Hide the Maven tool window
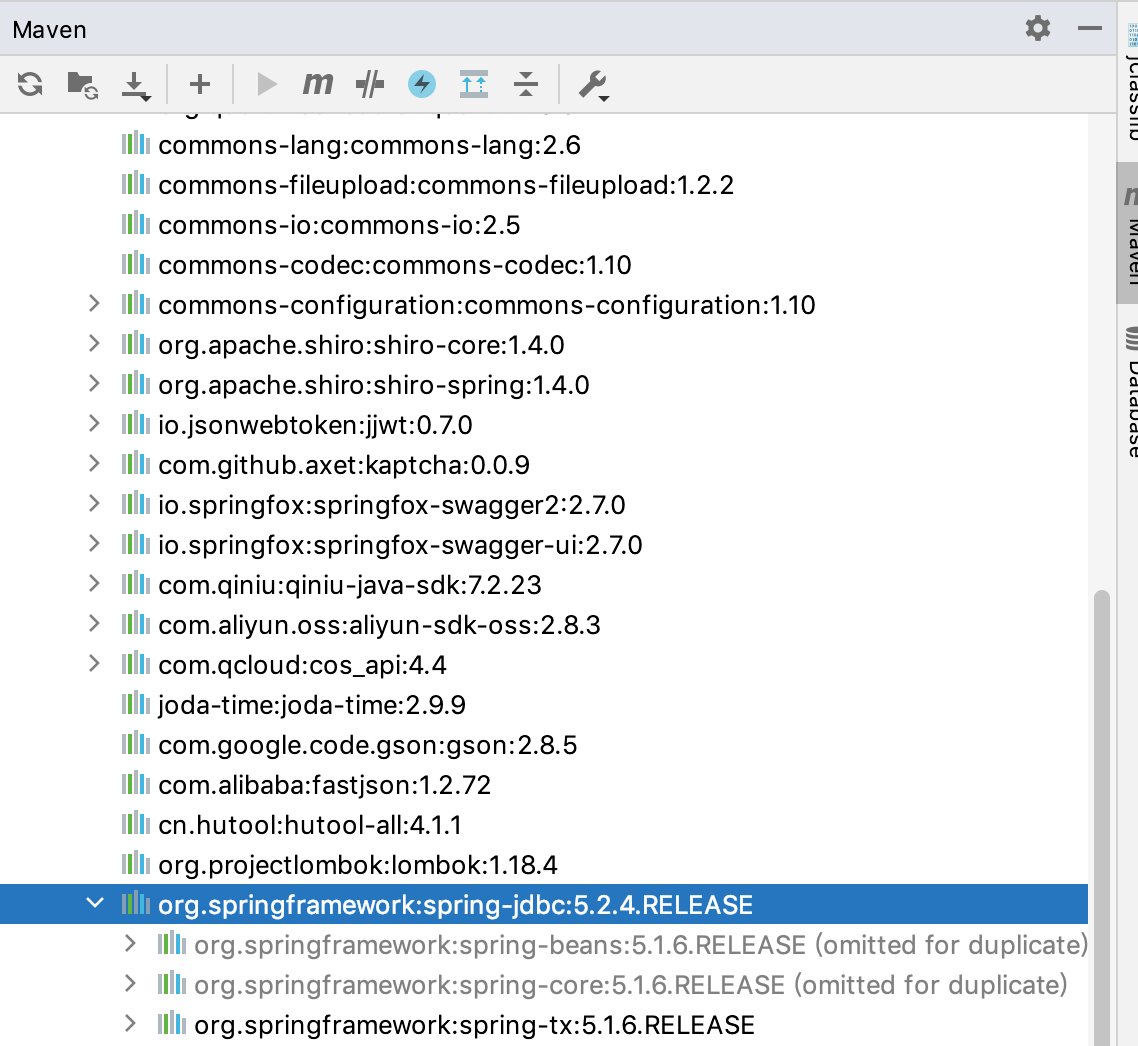This screenshot has width=1138, height=1046. [1089, 28]
